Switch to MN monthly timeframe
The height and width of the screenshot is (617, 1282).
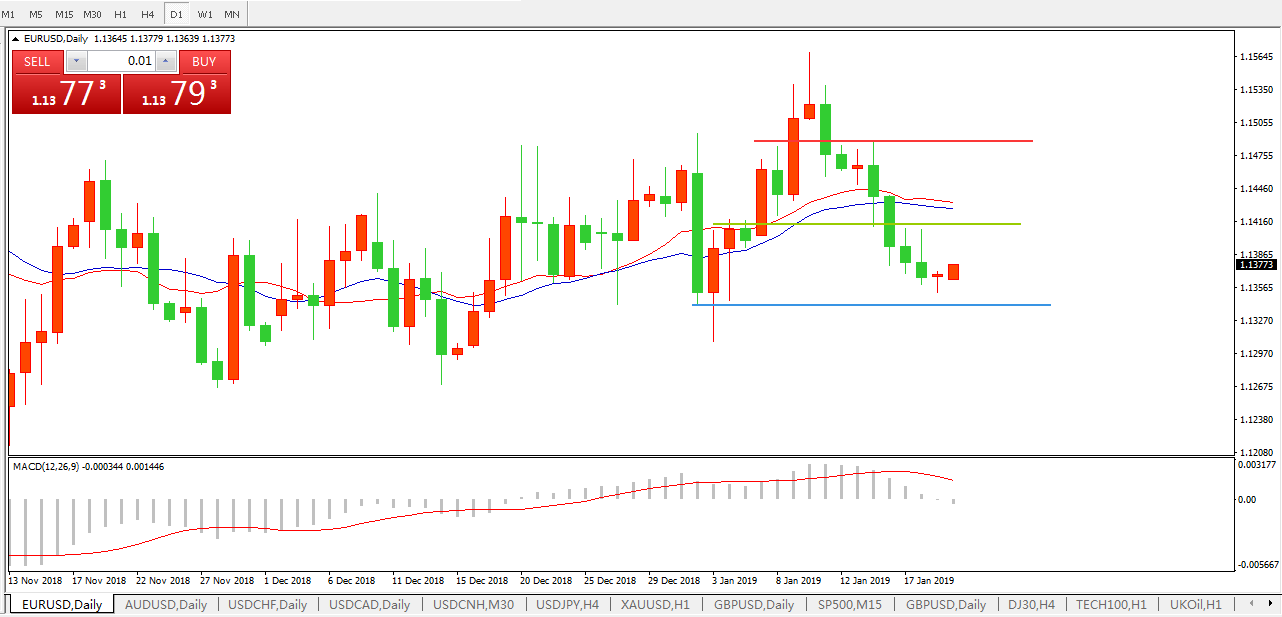coord(232,14)
